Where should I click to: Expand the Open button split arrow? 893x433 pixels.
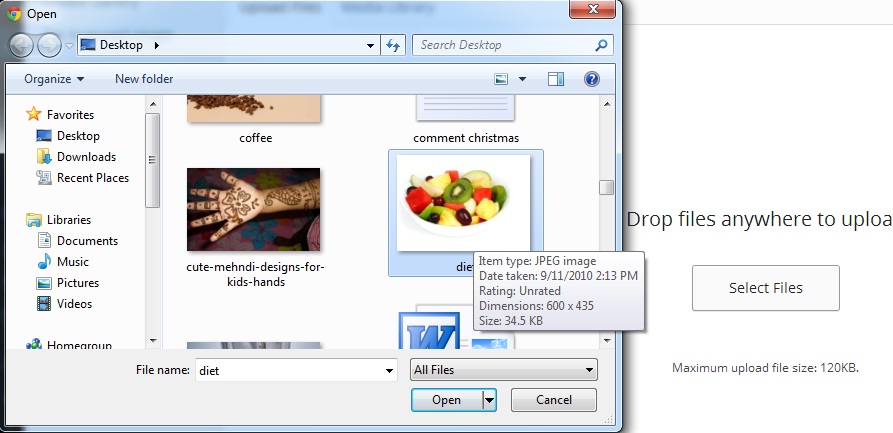489,400
